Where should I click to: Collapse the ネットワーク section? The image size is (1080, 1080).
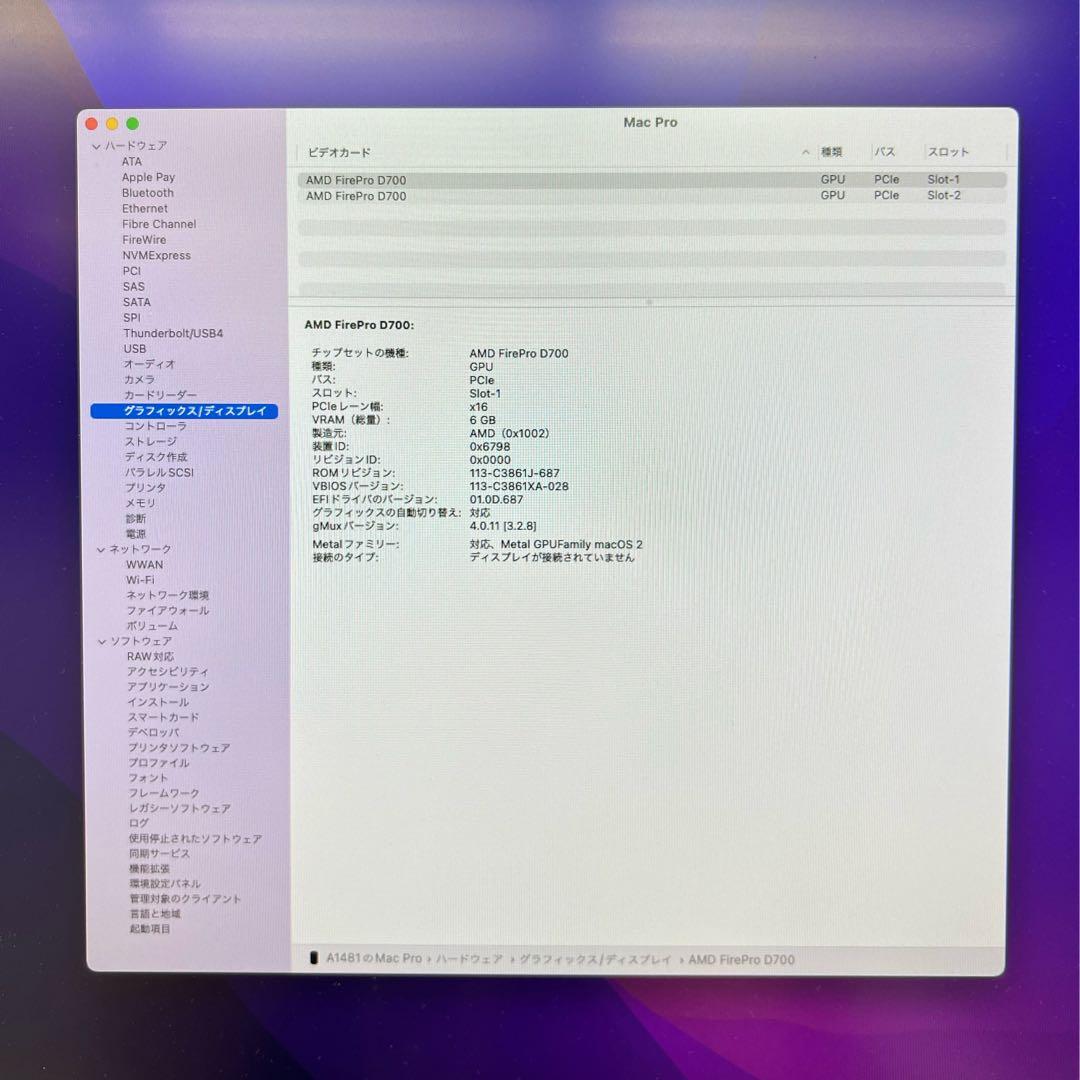(101, 550)
